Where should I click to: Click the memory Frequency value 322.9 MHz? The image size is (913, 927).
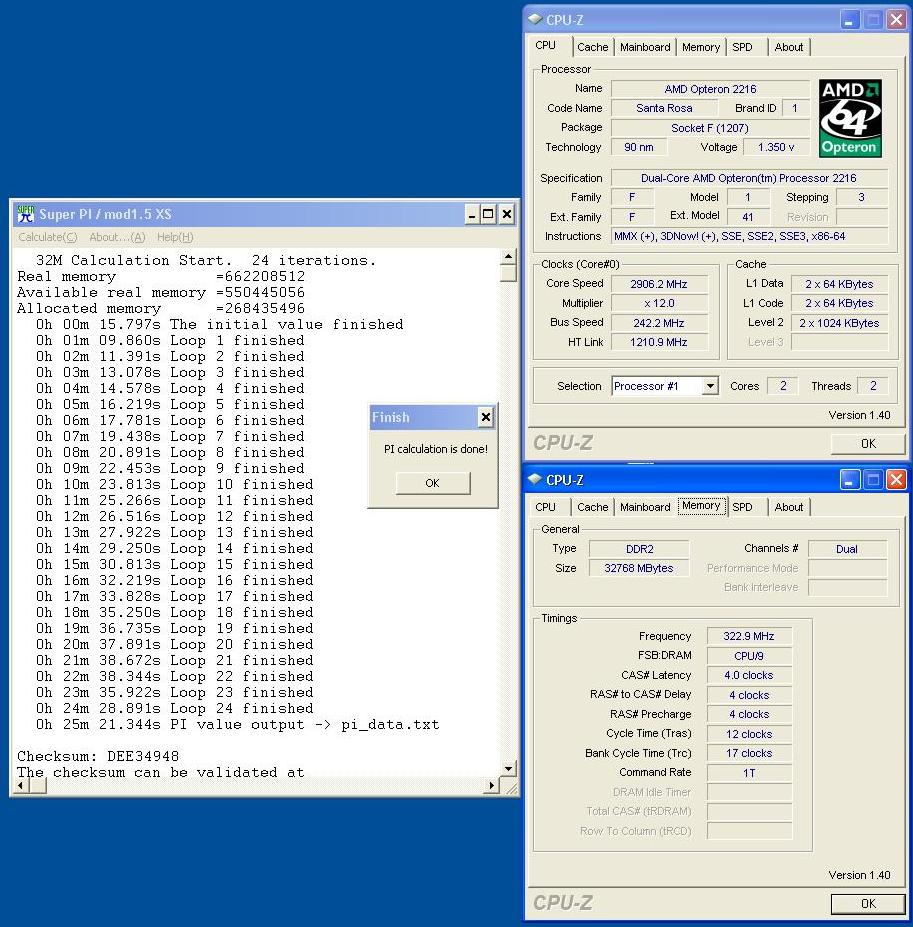click(749, 636)
